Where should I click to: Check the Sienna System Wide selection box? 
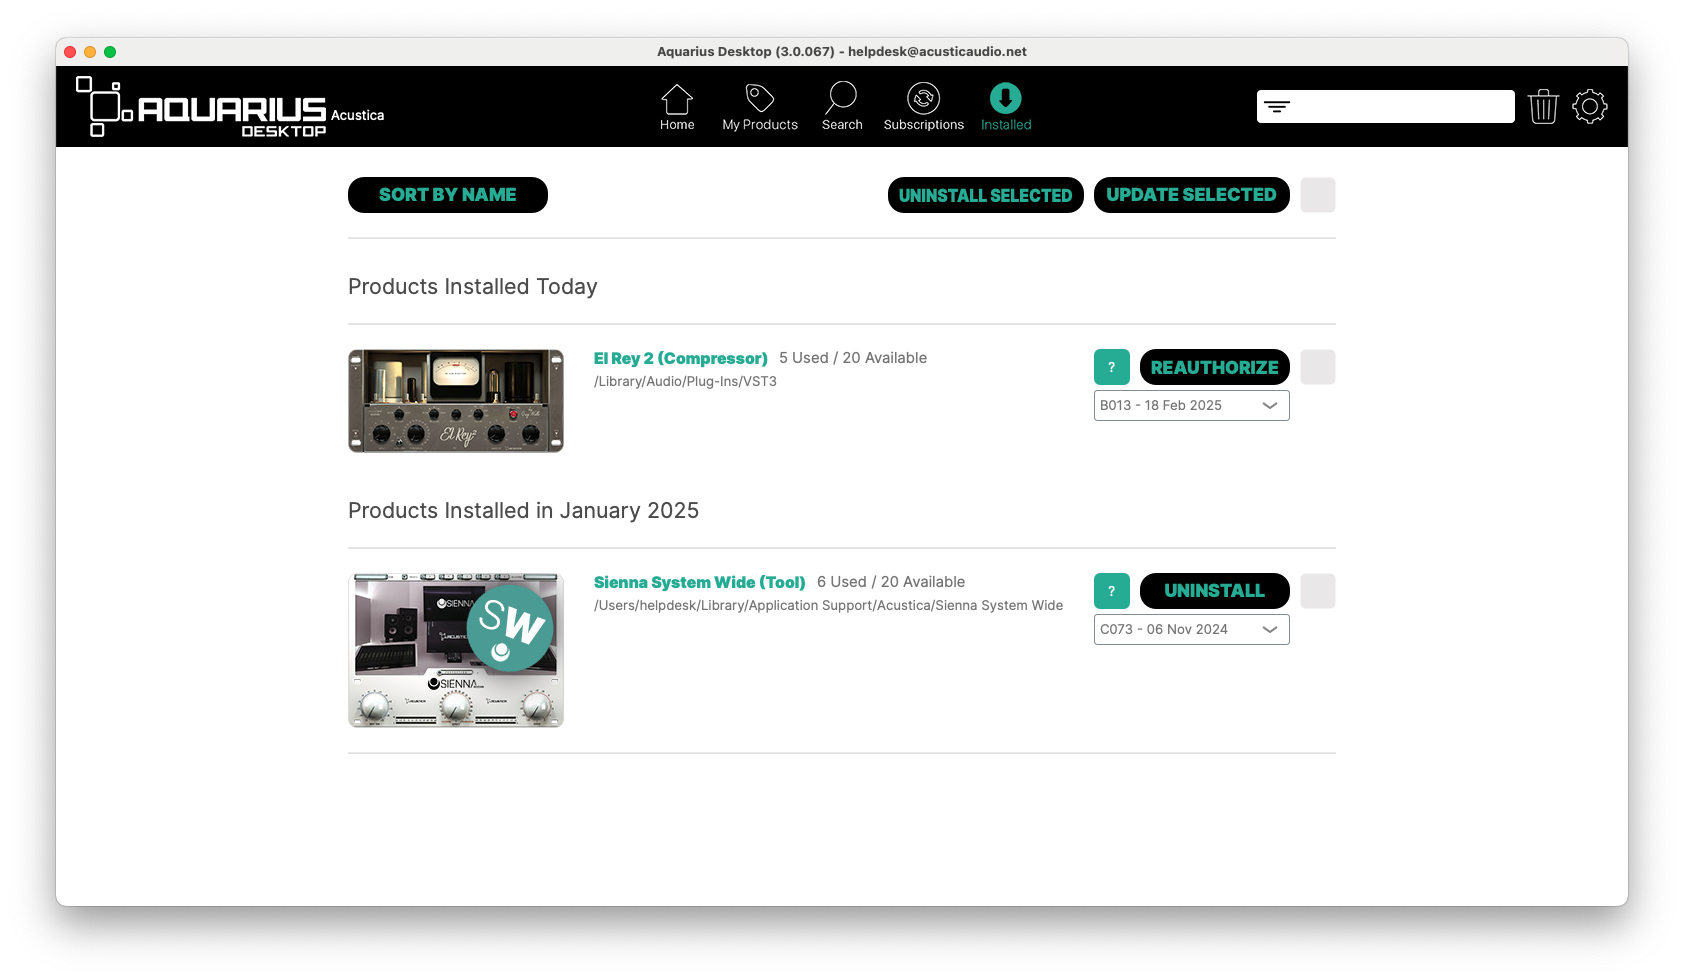click(x=1317, y=591)
